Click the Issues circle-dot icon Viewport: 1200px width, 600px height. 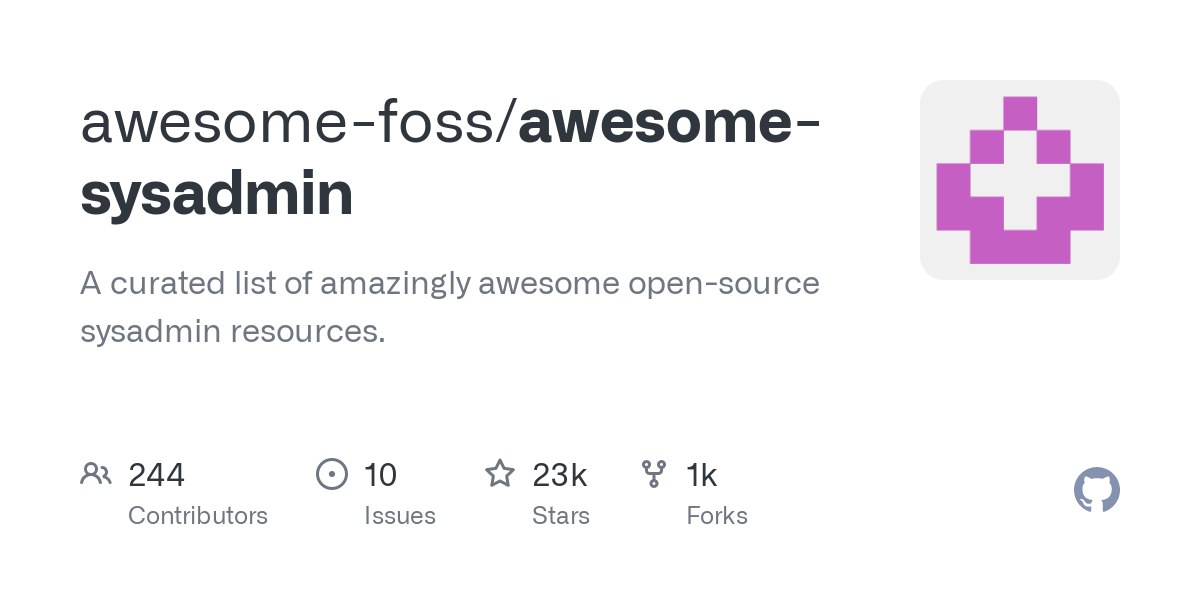point(331,473)
